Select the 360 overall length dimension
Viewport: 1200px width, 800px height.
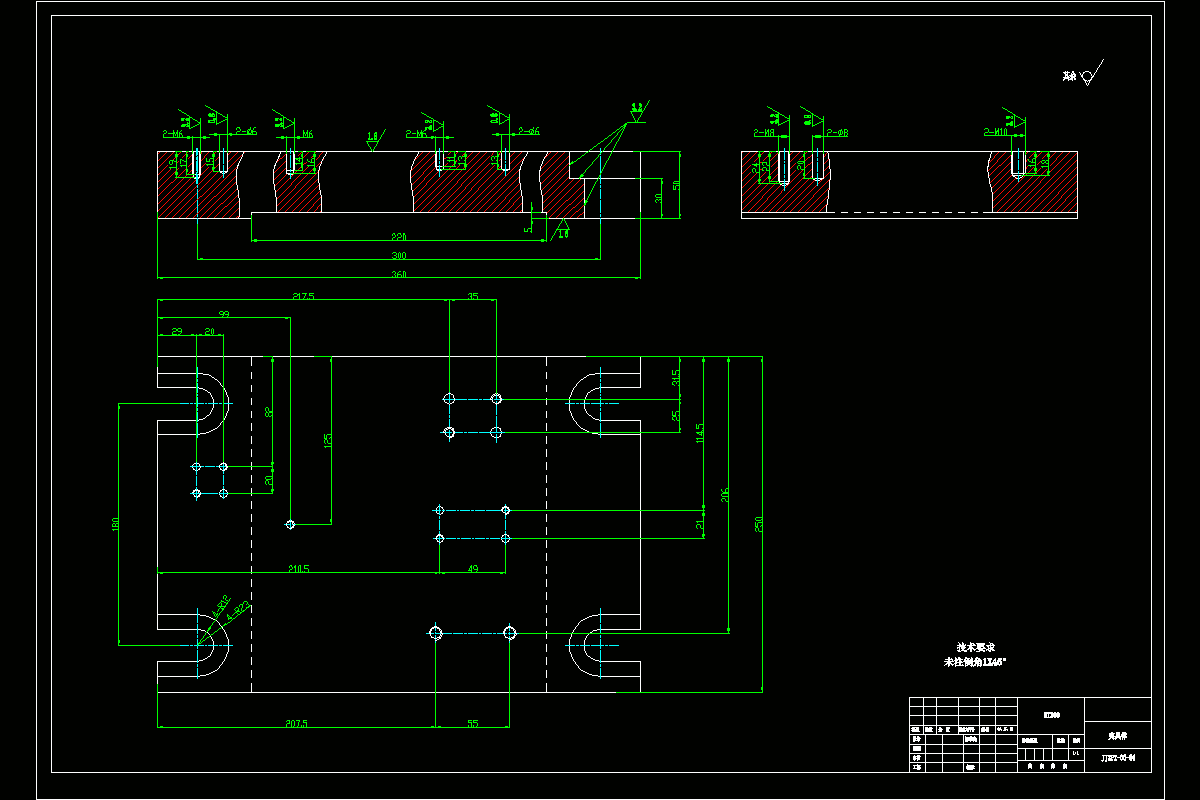click(398, 273)
